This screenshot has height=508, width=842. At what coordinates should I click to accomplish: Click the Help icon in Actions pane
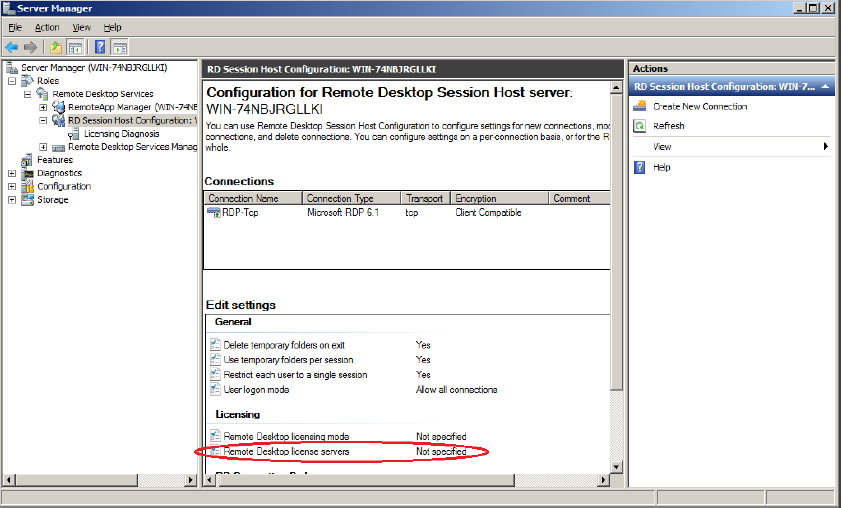click(x=640, y=167)
